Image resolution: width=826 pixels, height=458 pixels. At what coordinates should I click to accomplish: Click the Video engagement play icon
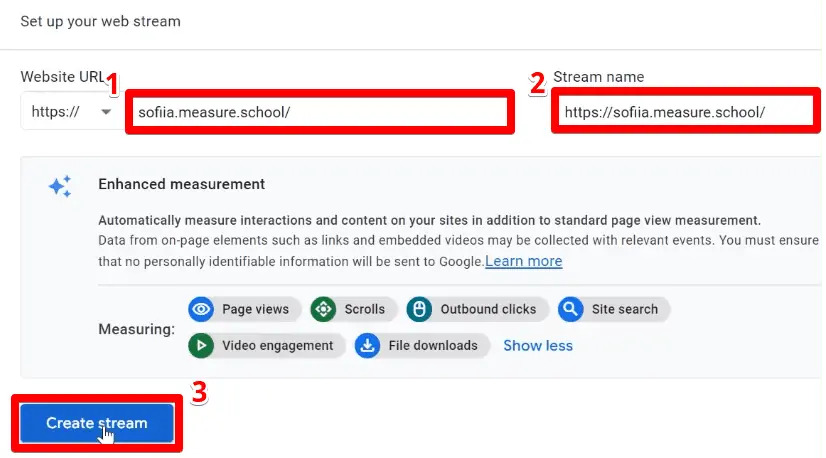pos(201,345)
